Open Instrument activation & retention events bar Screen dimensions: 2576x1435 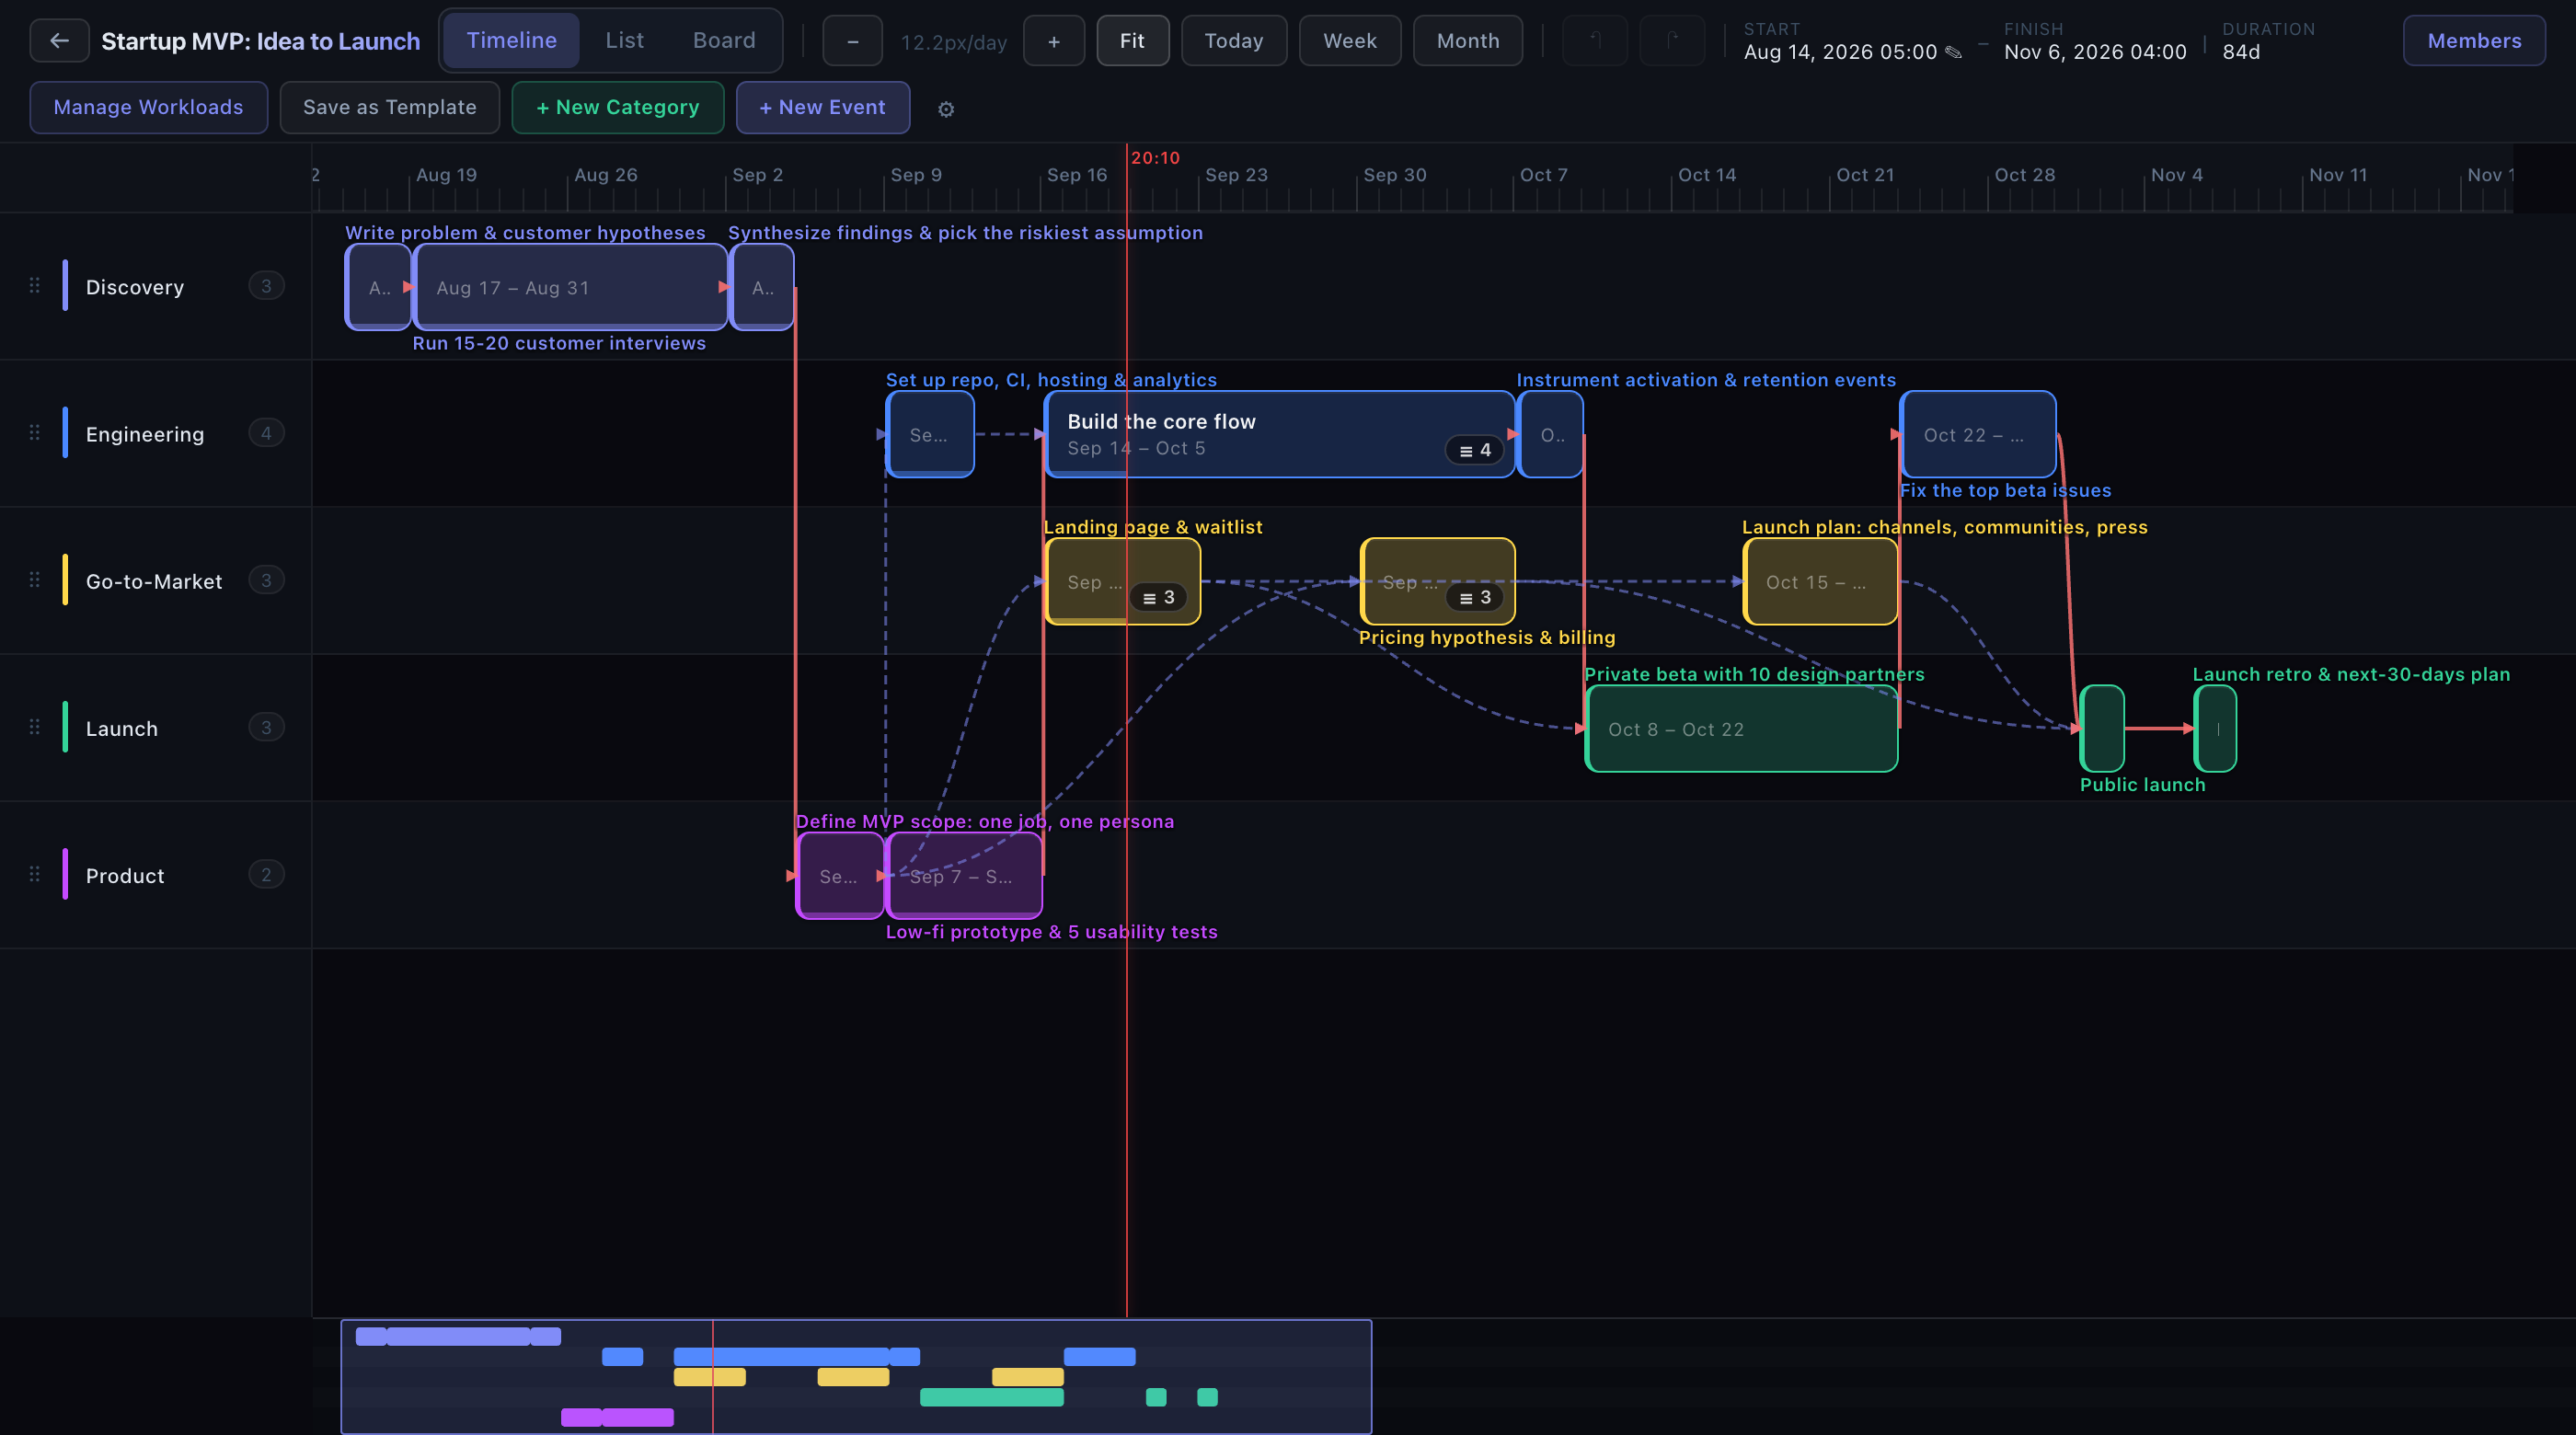click(1550, 434)
